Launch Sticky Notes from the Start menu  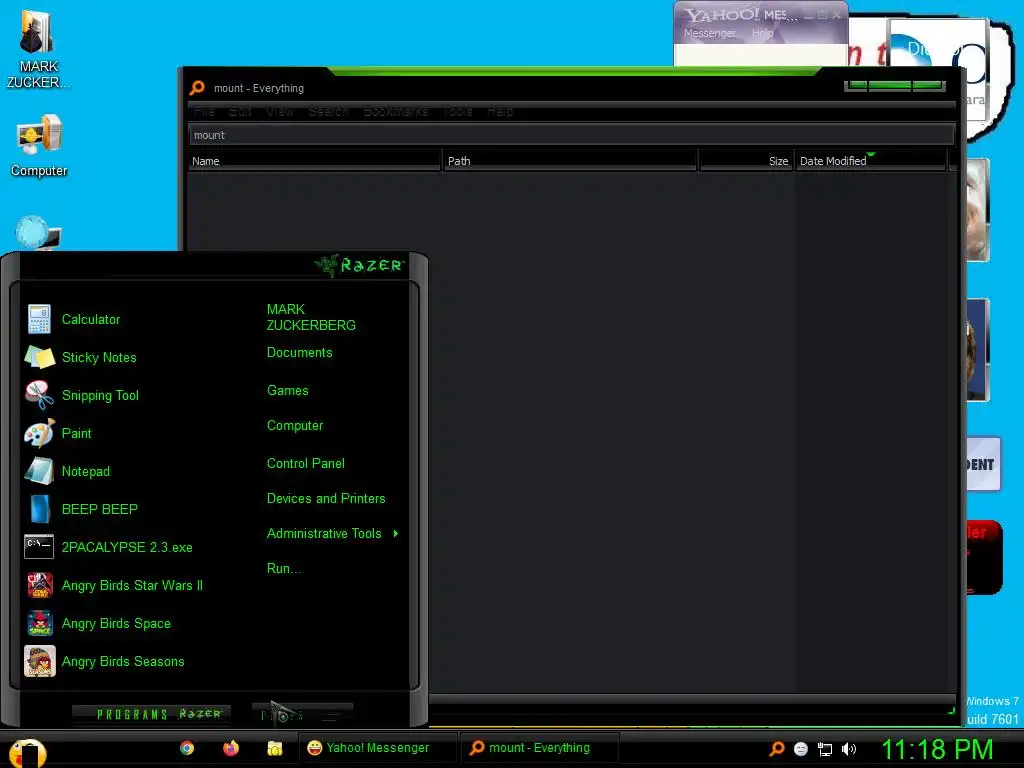[81, 357]
